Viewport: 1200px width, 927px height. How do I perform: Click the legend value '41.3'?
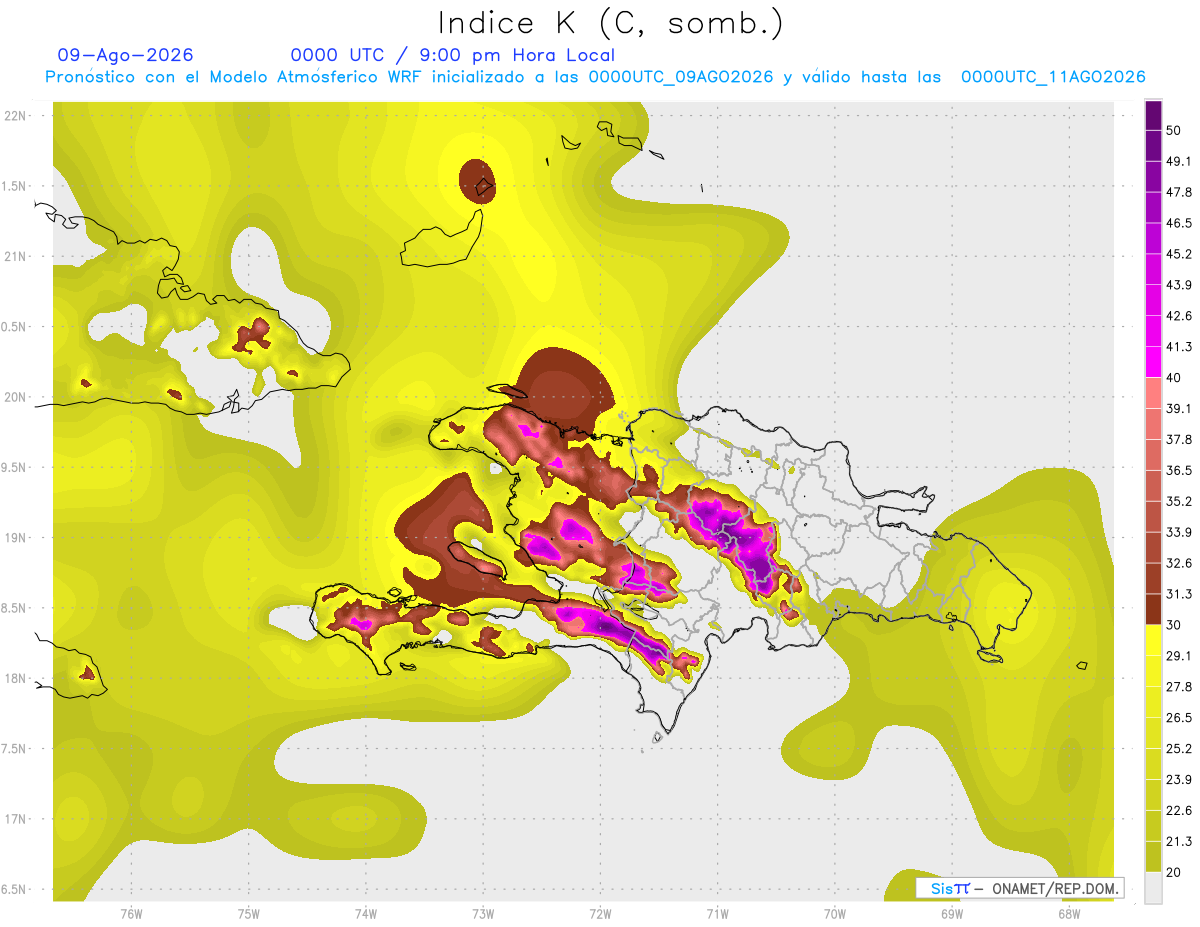[x=1179, y=347]
